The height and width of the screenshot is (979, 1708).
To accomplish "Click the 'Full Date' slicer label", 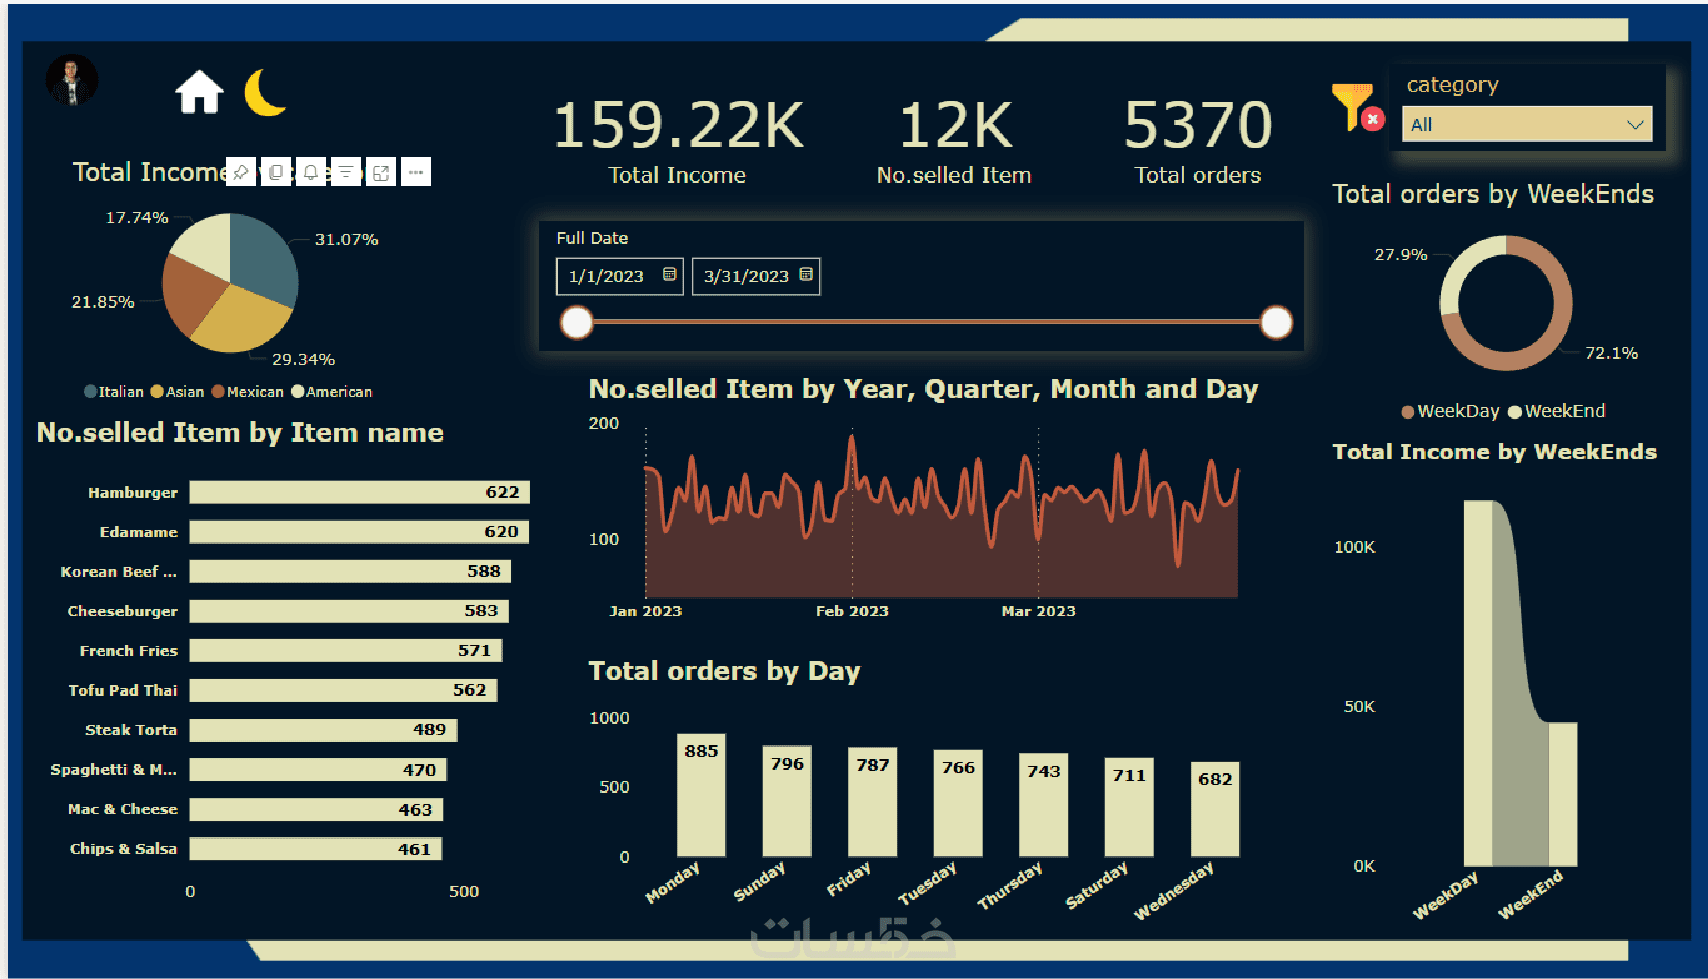I will click(x=592, y=238).
